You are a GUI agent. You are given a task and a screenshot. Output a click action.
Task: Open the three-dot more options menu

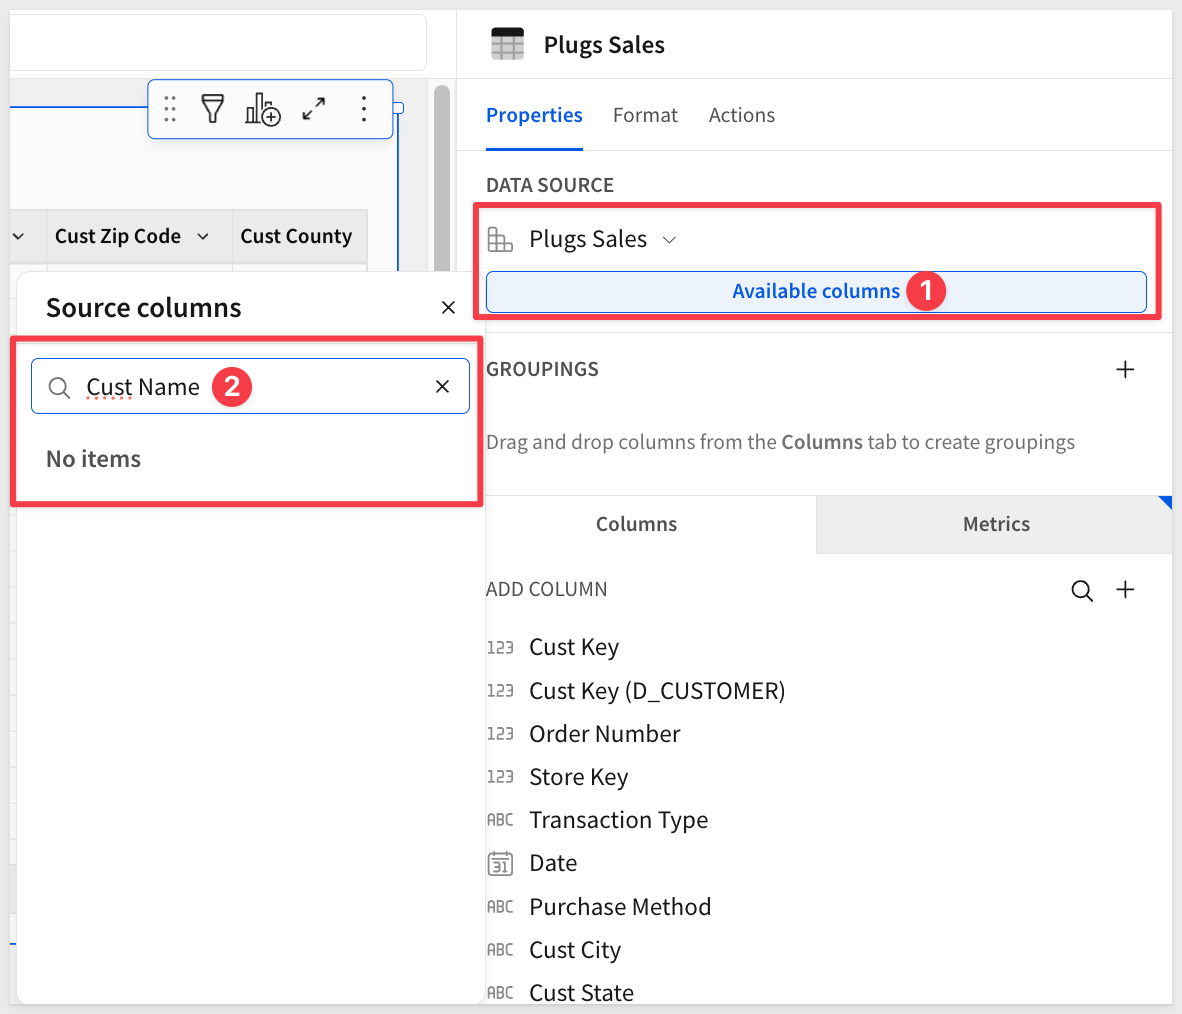click(x=364, y=109)
